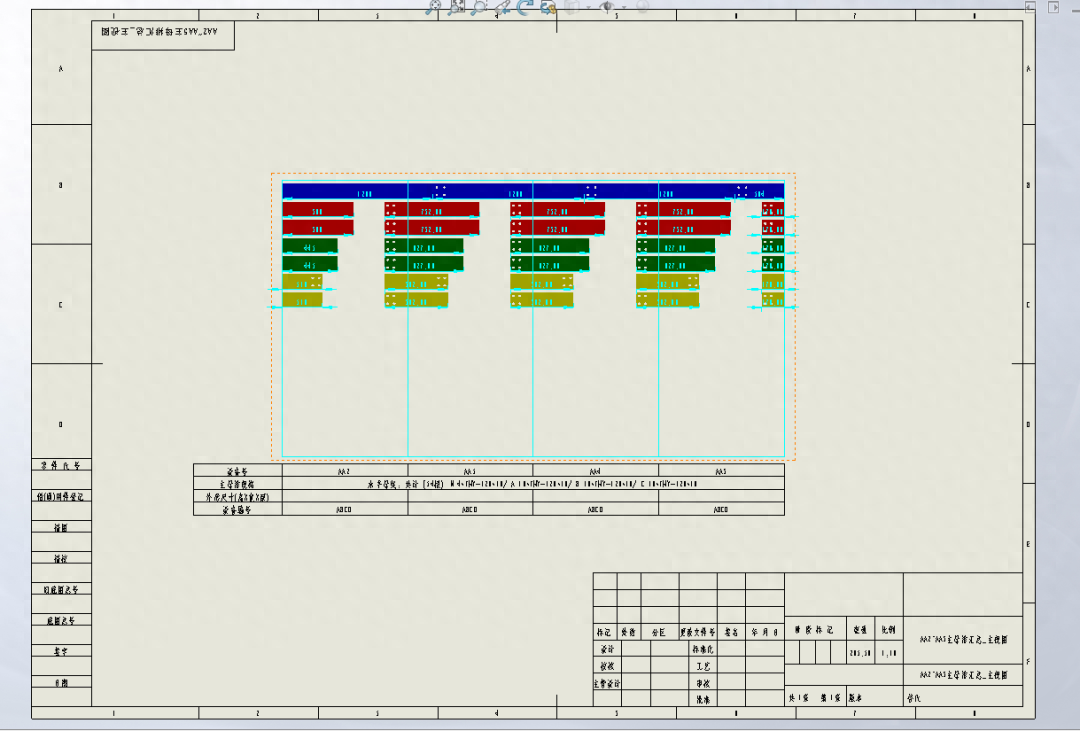Viewport: 1080px width, 731px height.
Task: Click the Zoom to Fit icon
Action: pyautogui.click(x=433, y=7)
